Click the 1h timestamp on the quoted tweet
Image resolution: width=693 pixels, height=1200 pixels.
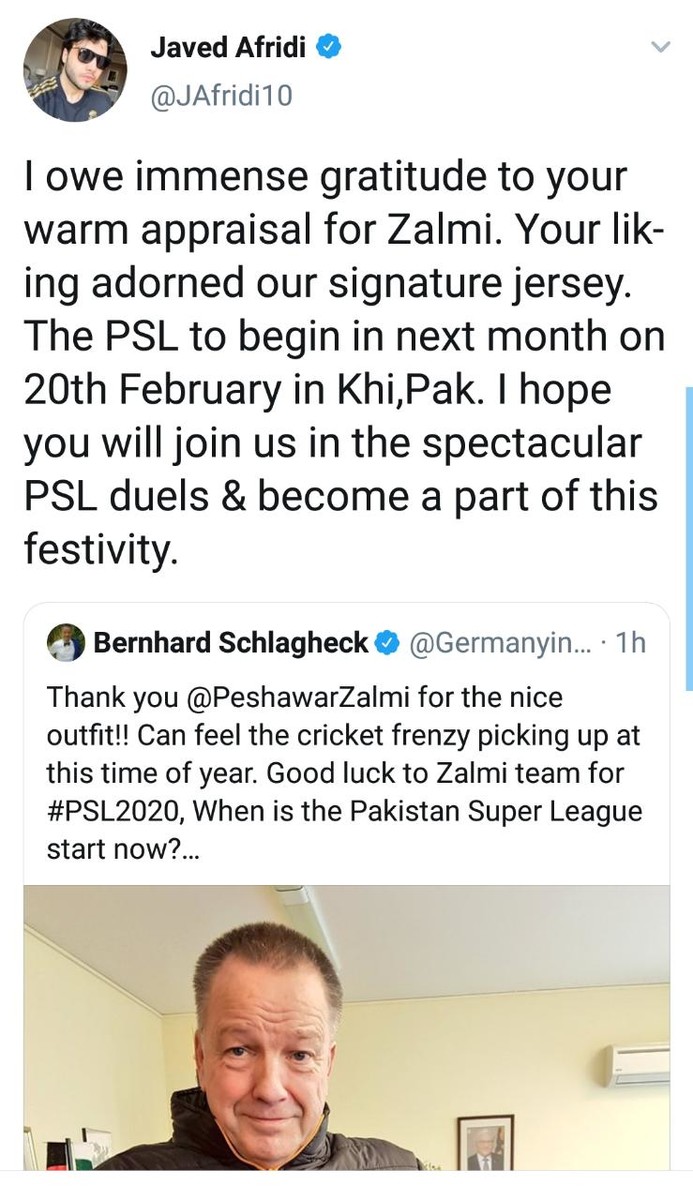(632, 644)
